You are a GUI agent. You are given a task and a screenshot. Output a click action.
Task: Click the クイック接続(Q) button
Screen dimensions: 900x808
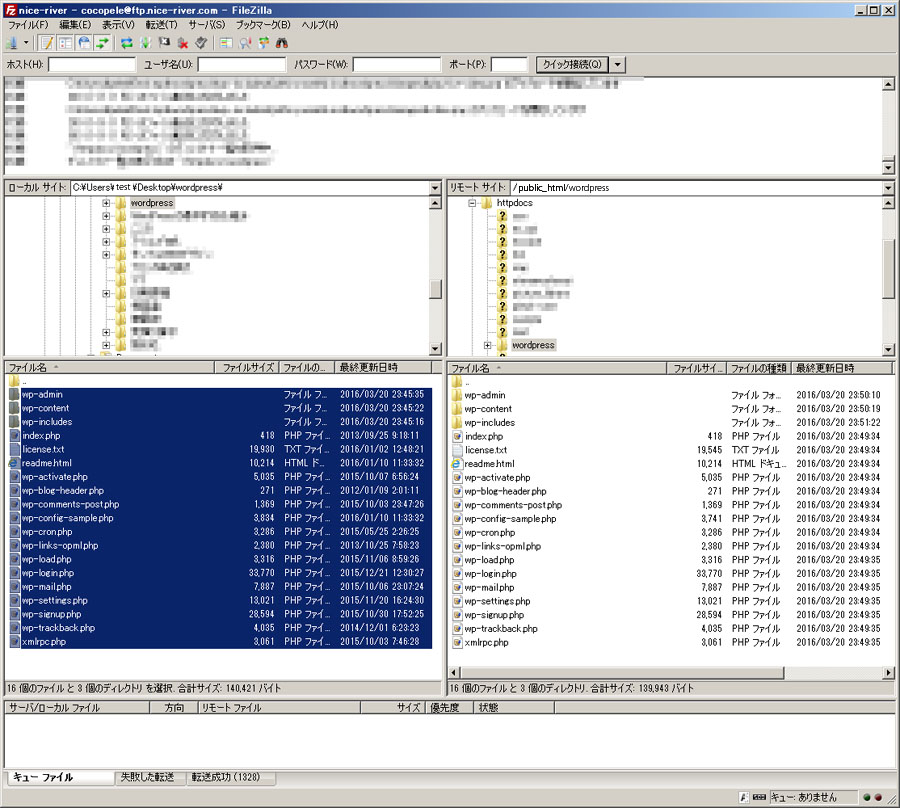point(572,64)
